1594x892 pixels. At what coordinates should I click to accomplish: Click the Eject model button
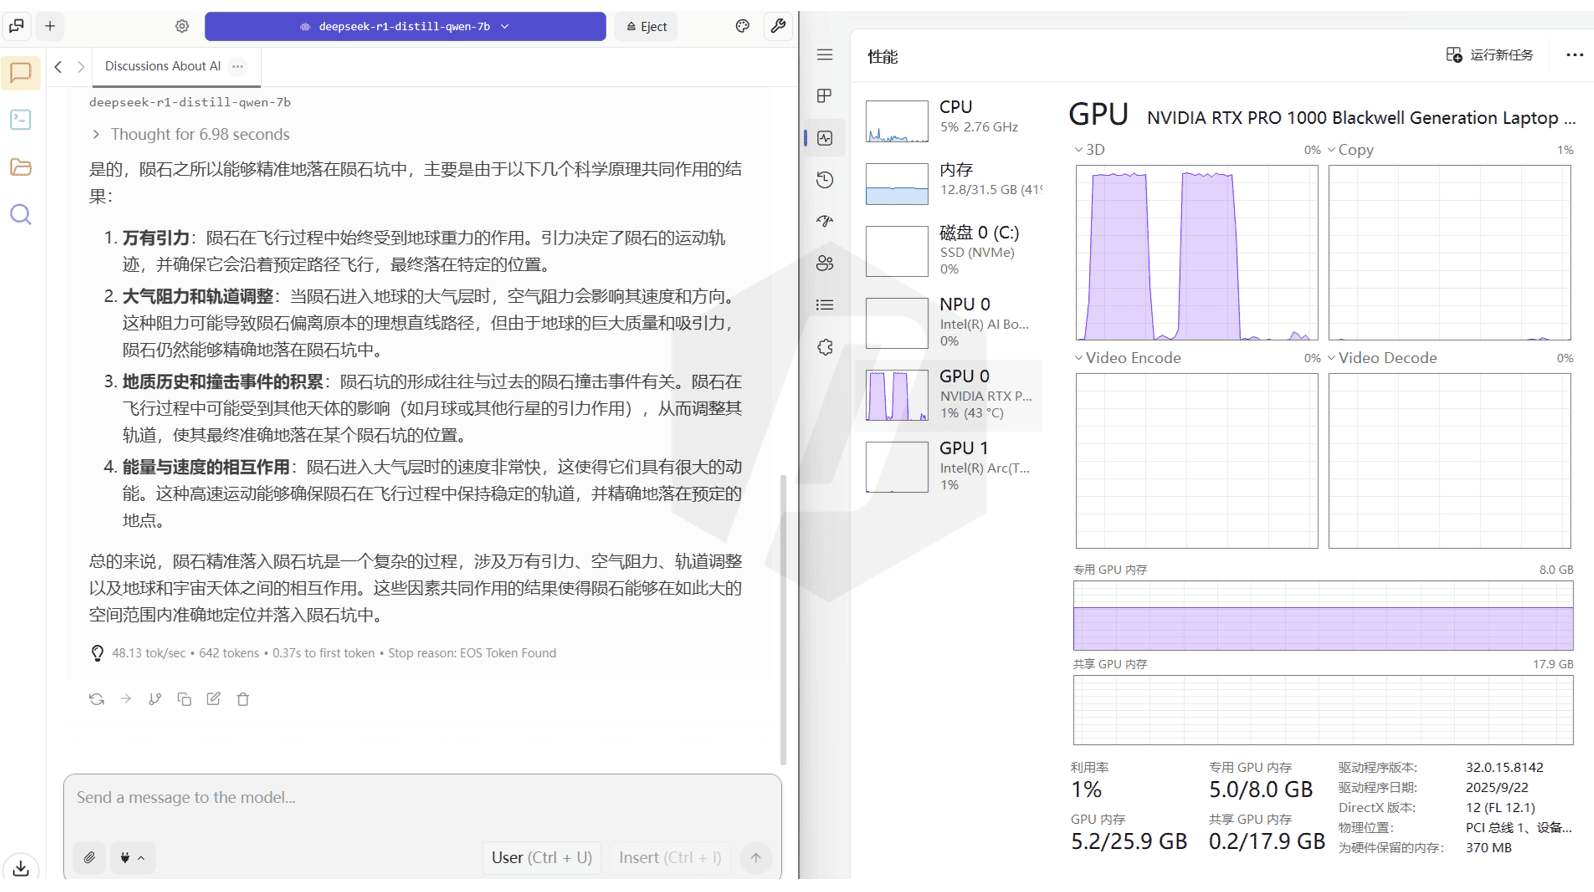pyautogui.click(x=646, y=26)
